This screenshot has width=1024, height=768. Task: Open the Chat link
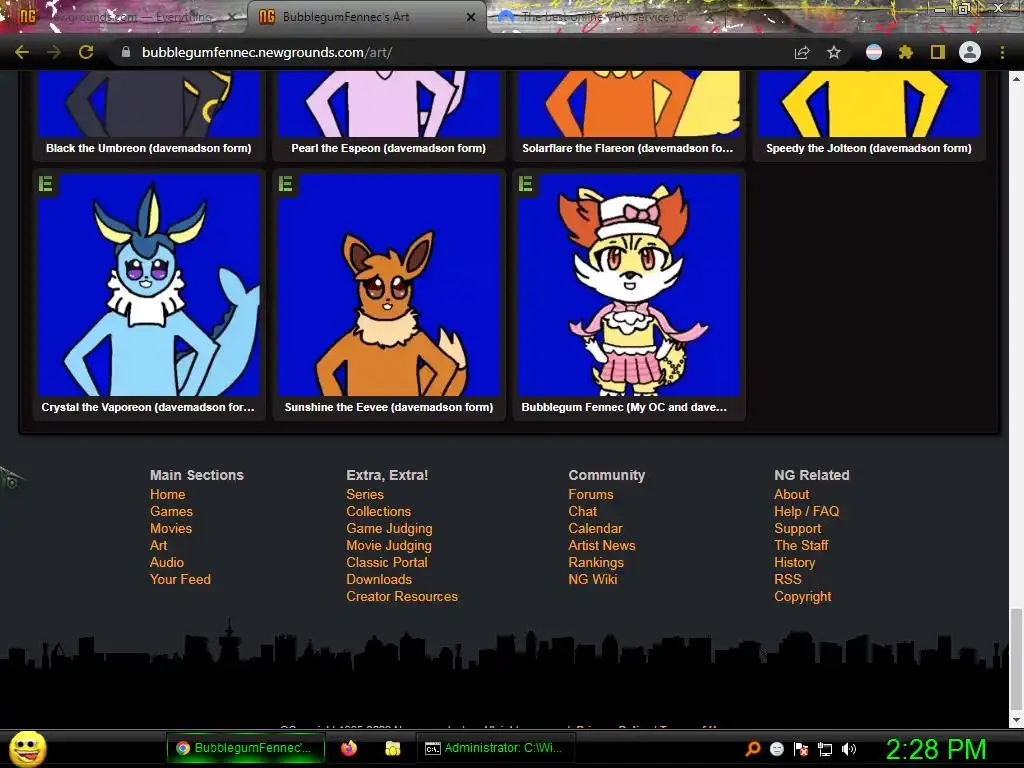pos(583,511)
